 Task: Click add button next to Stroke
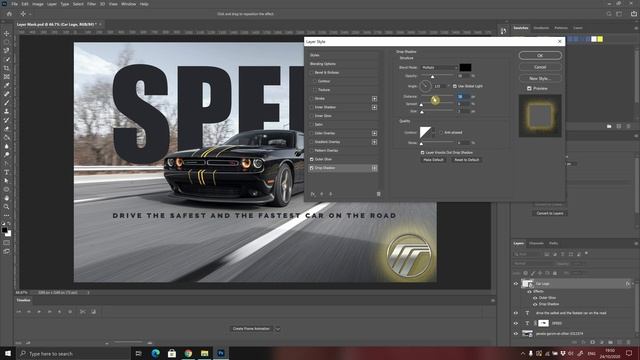374,99
